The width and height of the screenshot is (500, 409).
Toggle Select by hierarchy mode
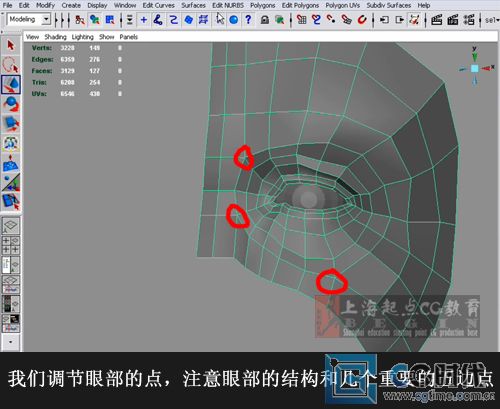[79, 20]
